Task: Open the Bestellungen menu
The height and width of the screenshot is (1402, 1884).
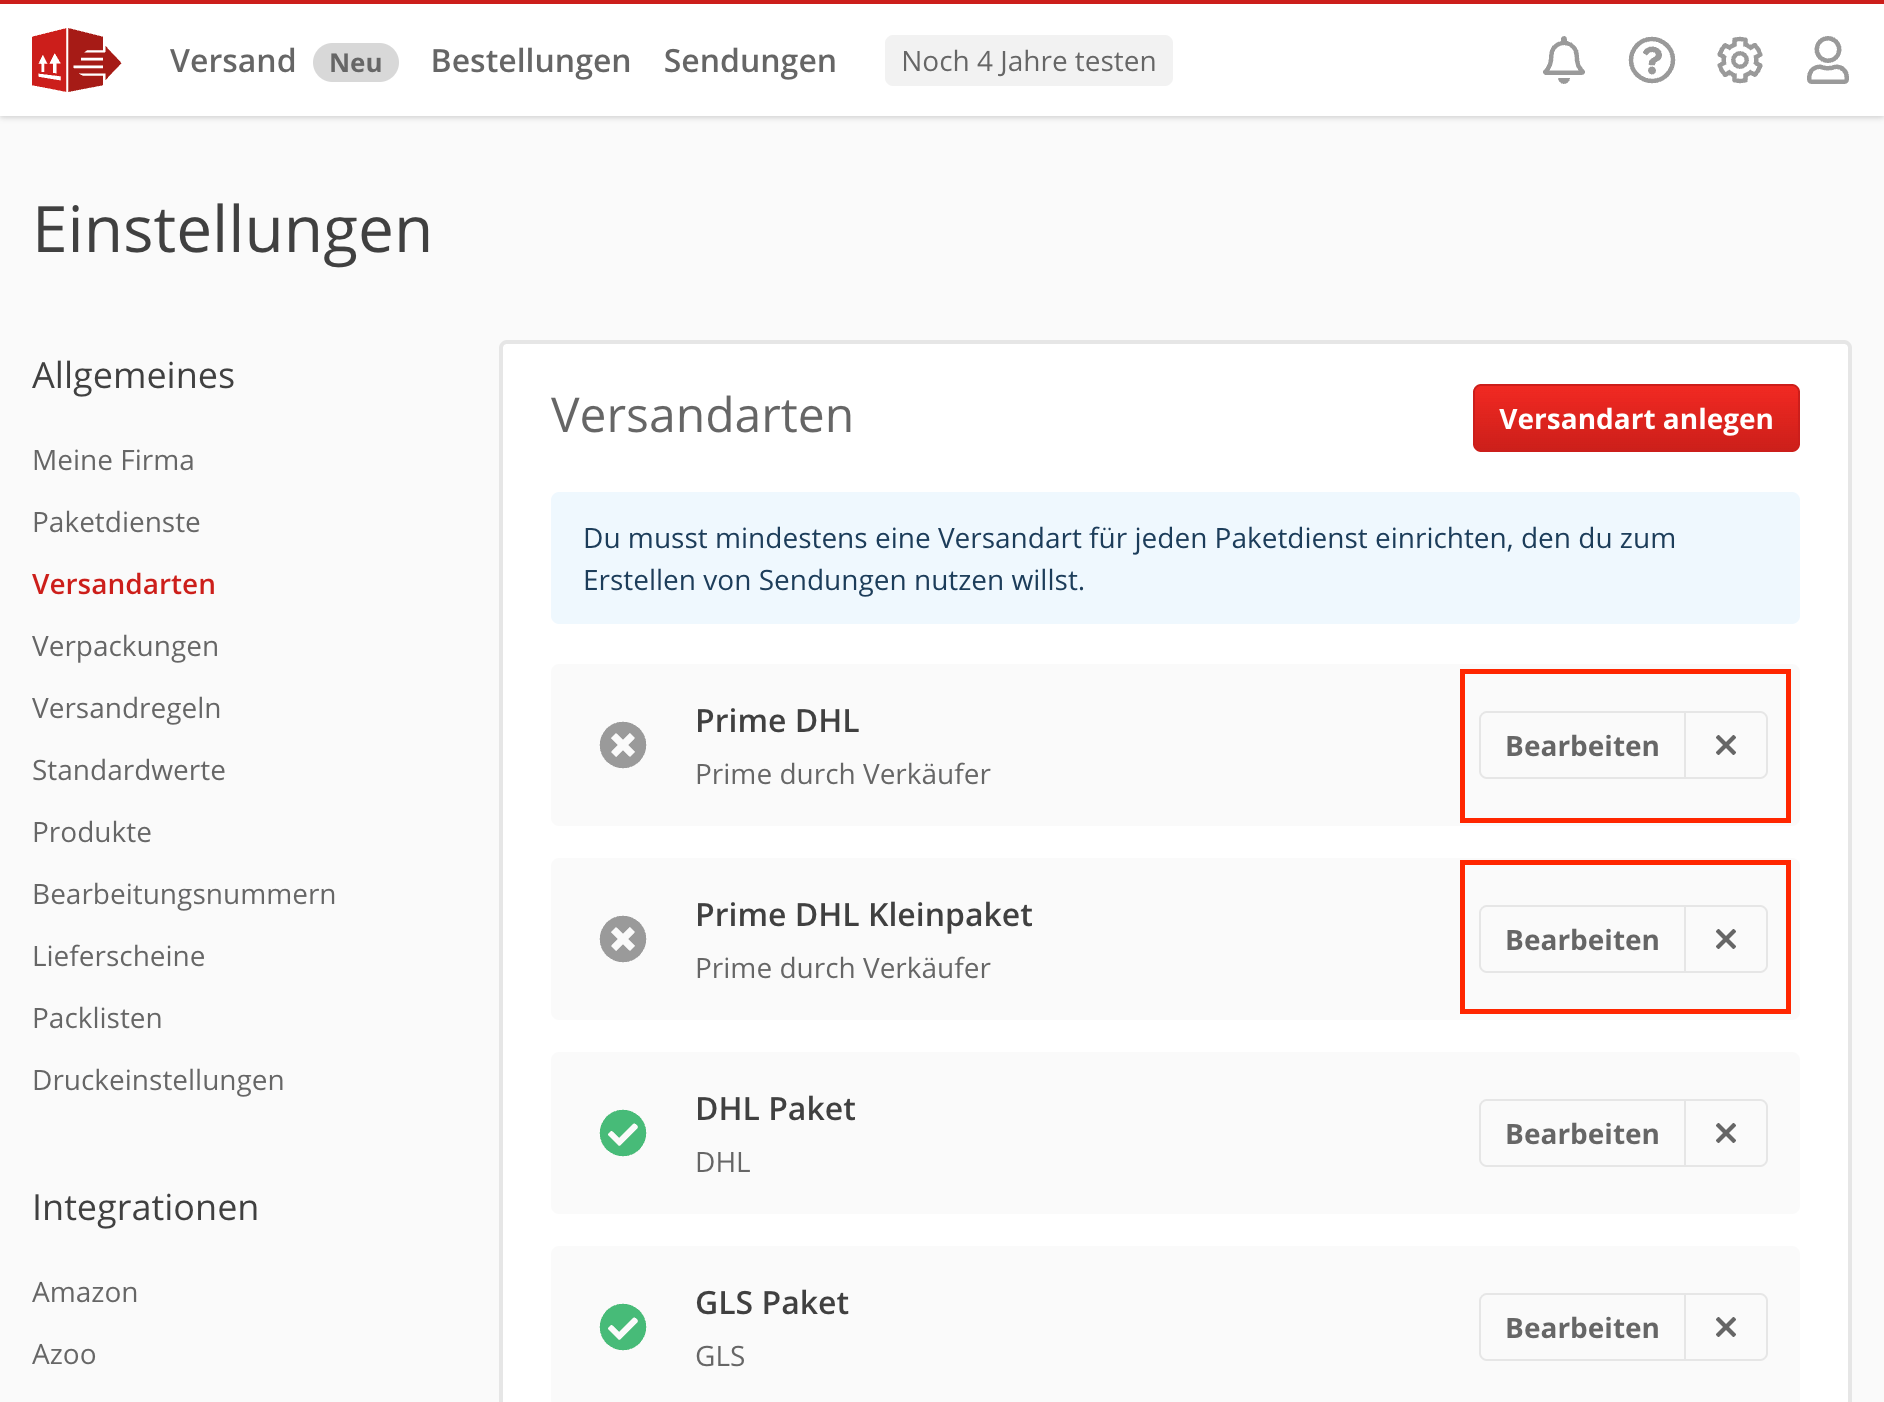Action: (x=531, y=61)
